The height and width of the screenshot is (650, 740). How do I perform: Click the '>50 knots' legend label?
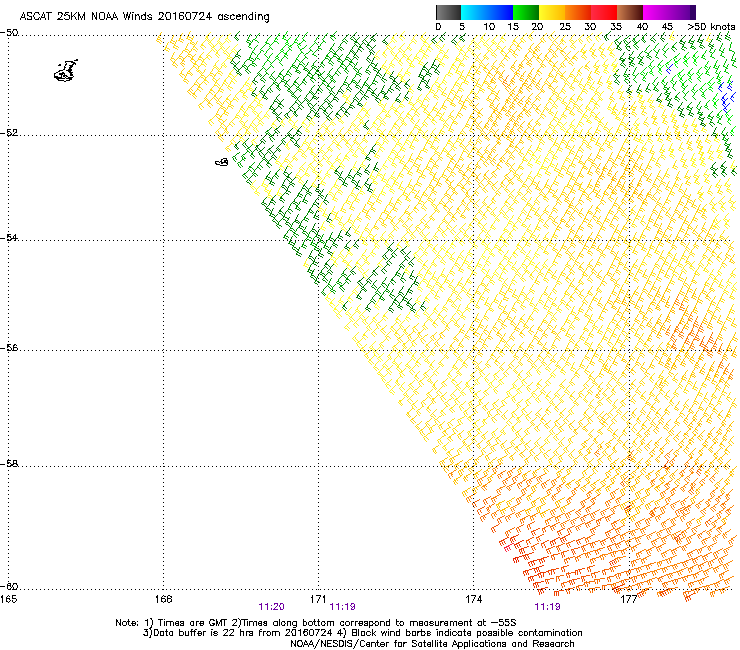pyautogui.click(x=711, y=27)
